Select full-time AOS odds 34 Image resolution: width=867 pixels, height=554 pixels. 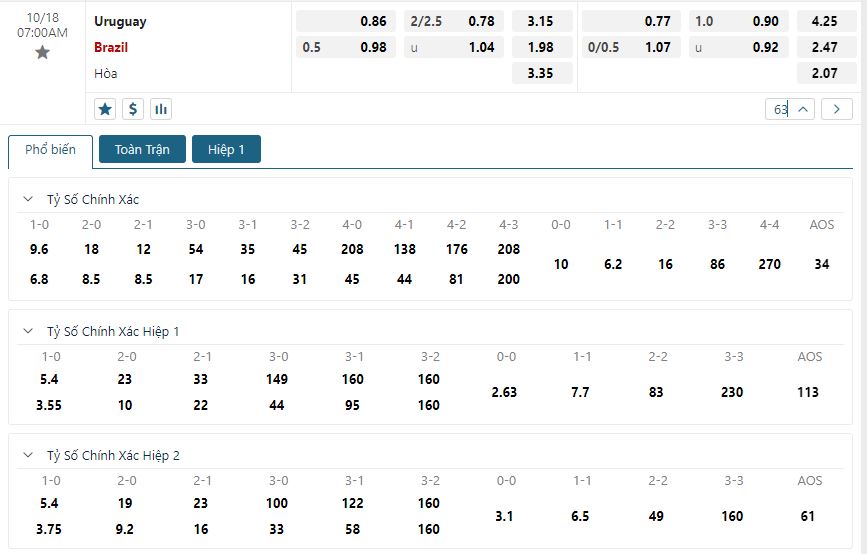pyautogui.click(x=822, y=264)
